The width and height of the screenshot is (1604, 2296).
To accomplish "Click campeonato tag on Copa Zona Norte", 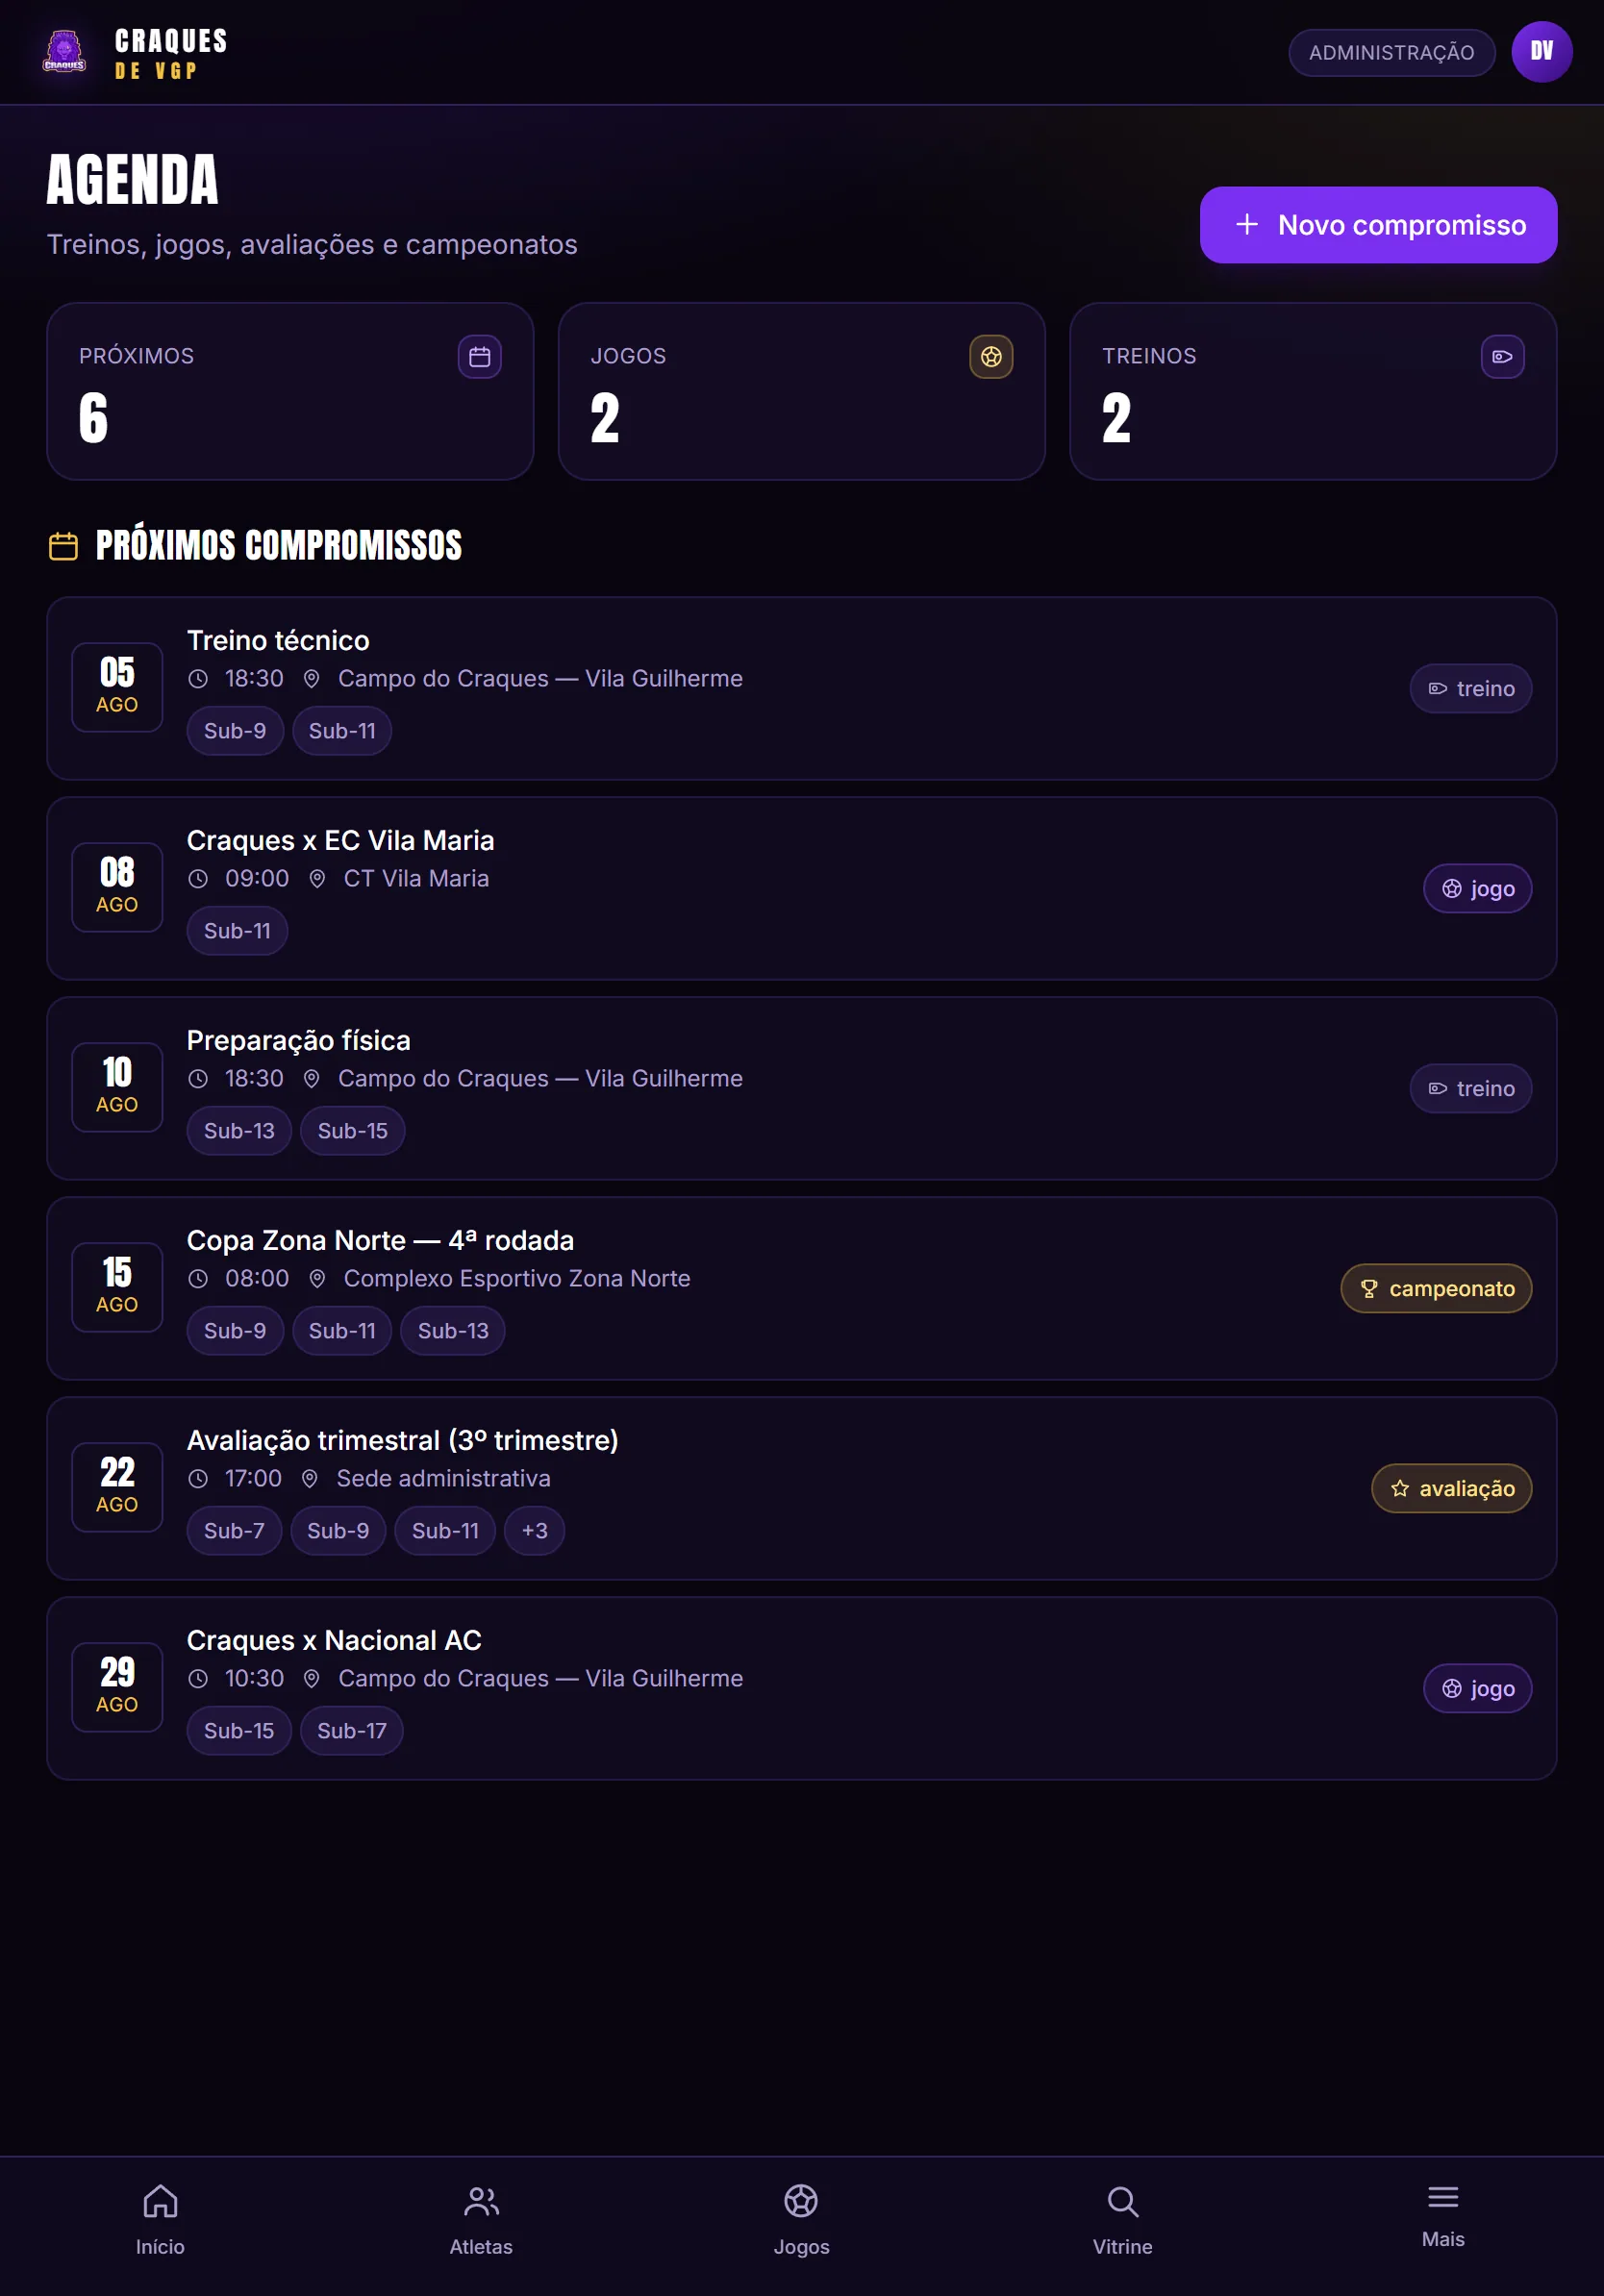I will (1436, 1288).
